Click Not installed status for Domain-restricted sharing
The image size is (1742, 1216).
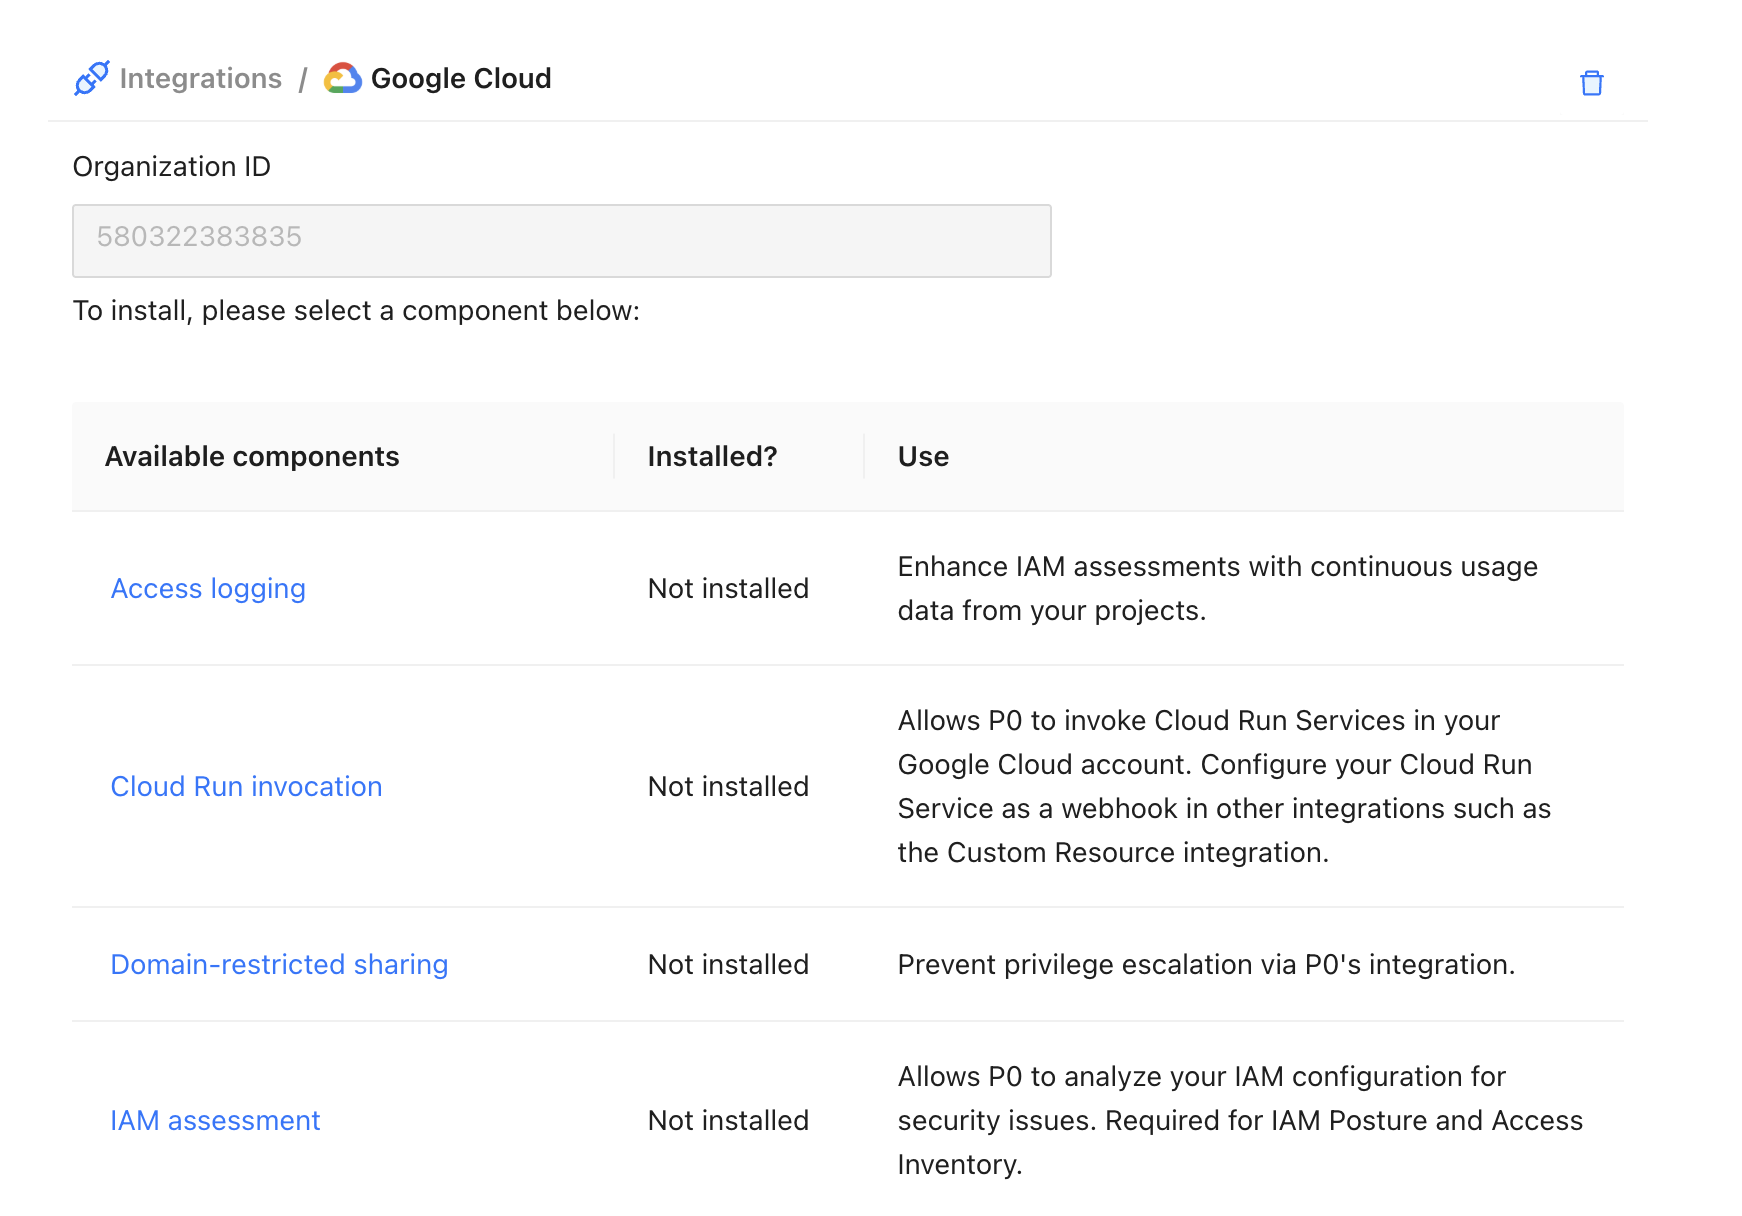tap(728, 964)
